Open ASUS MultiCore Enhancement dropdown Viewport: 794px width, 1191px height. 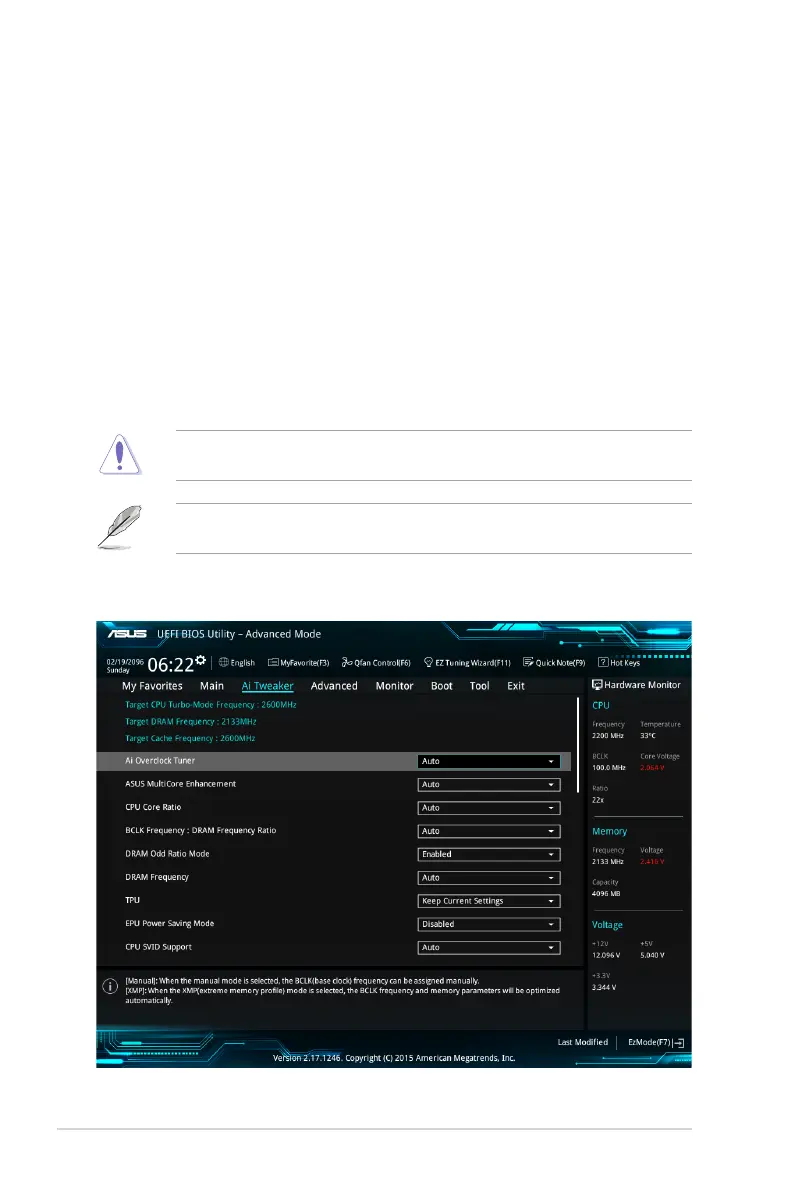click(489, 785)
